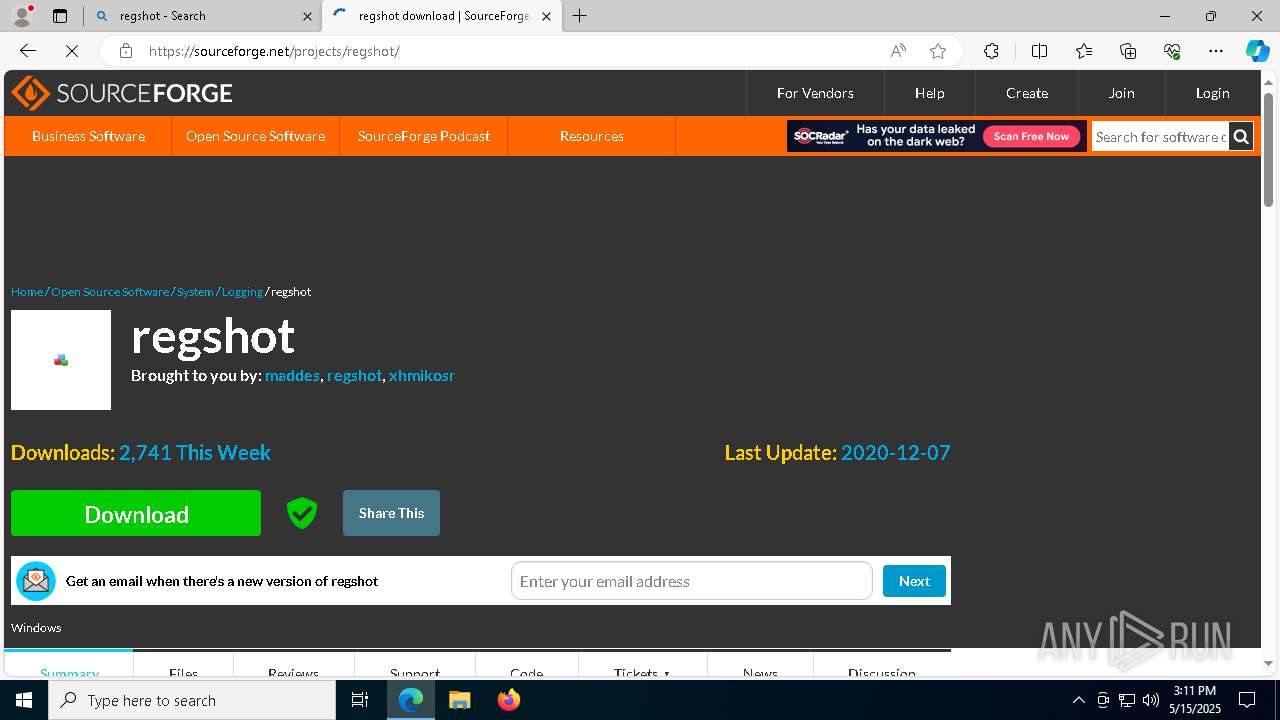Open the Create menu item
The width and height of the screenshot is (1280, 720).
click(1027, 93)
